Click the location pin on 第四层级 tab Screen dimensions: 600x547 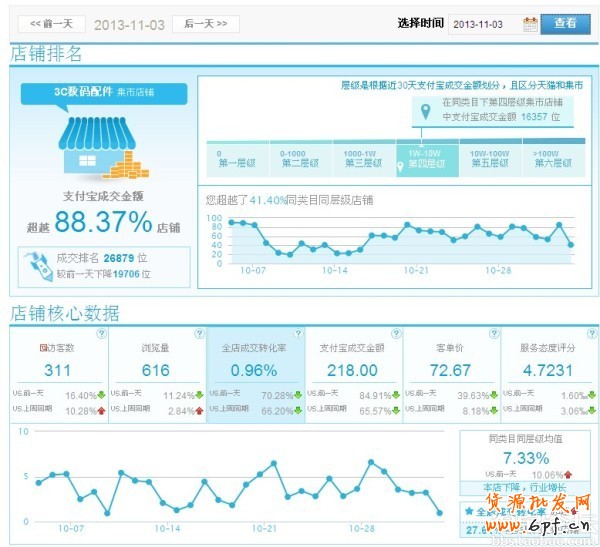coord(402,165)
